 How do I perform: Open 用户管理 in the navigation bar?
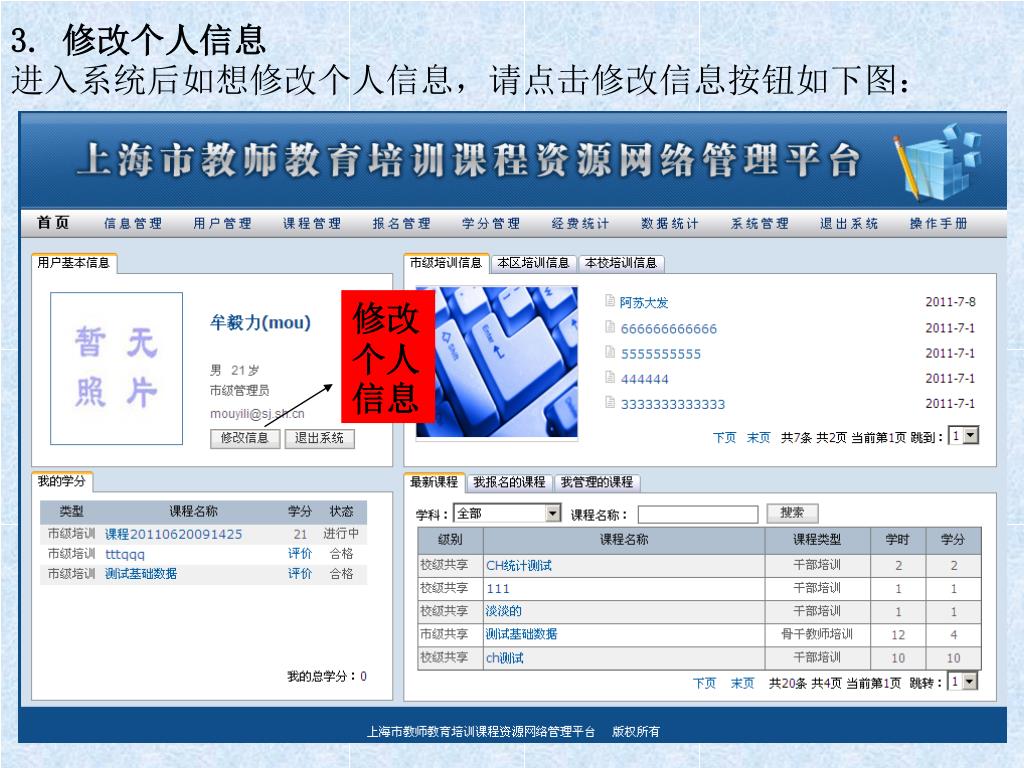222,223
